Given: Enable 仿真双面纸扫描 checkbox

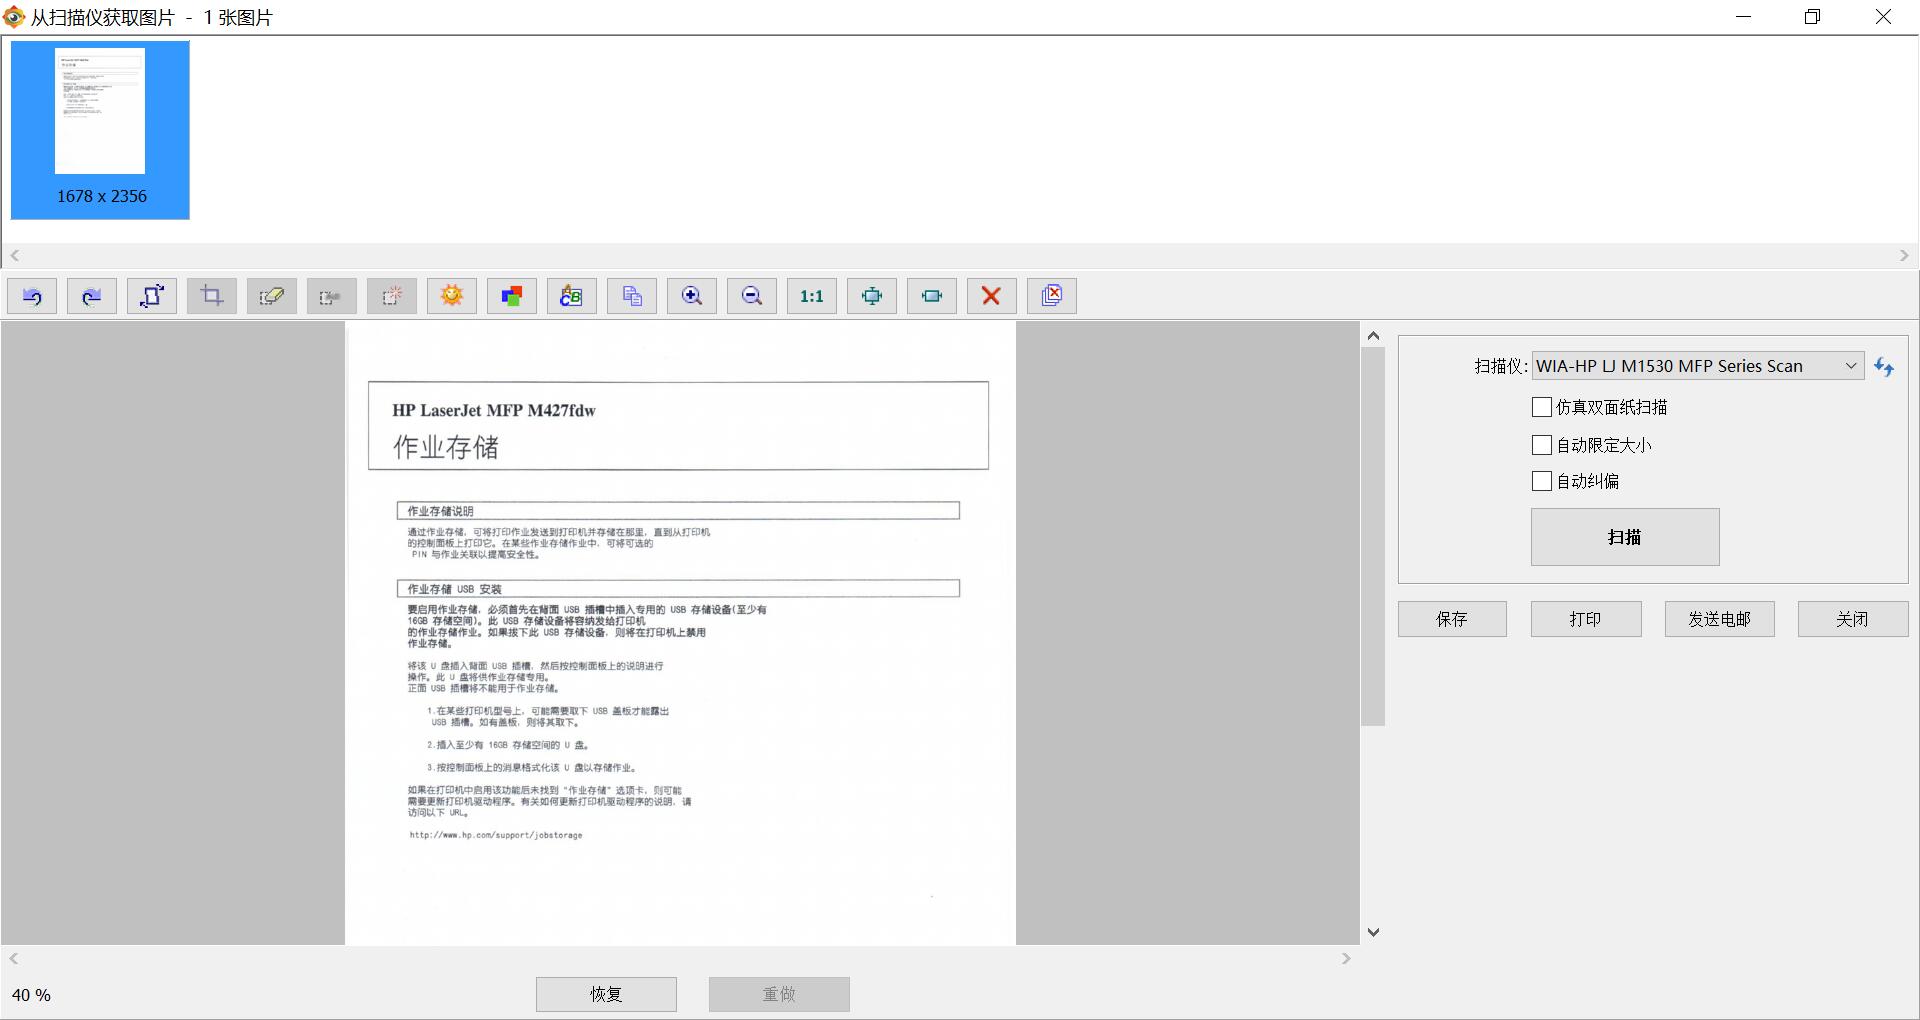Looking at the screenshot, I should tap(1542, 407).
